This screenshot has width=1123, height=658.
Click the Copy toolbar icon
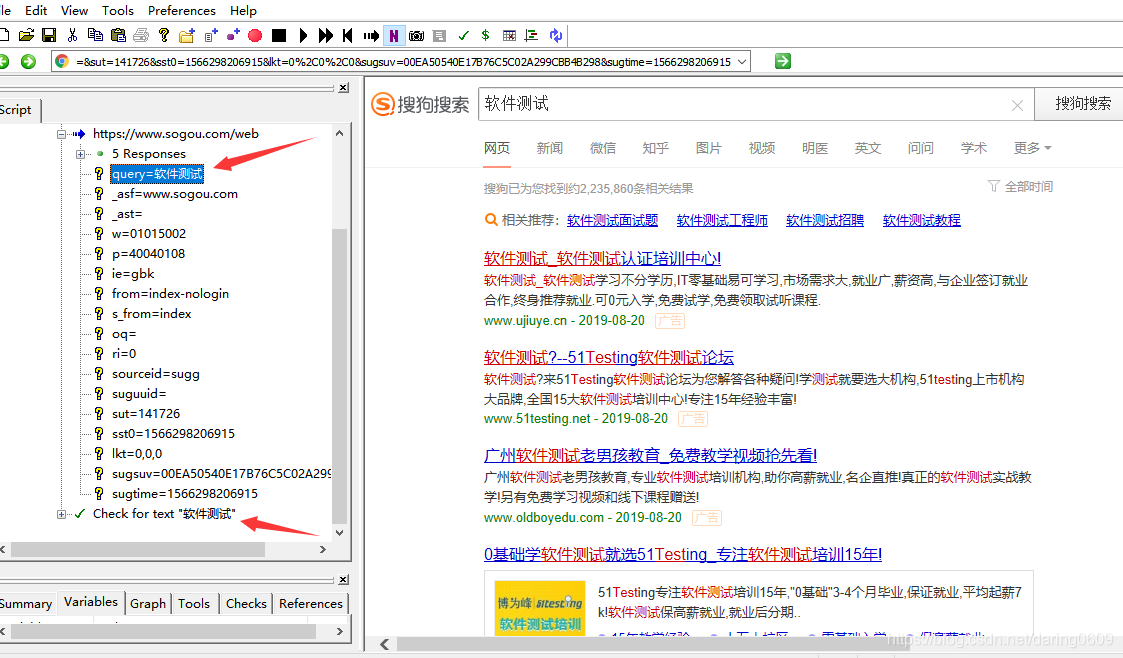[x=95, y=35]
